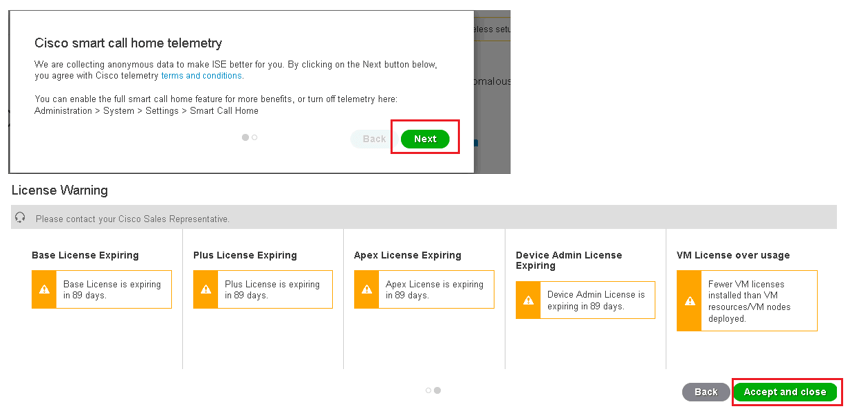
Task: Click the VM License over usage heading
Action: click(733, 255)
